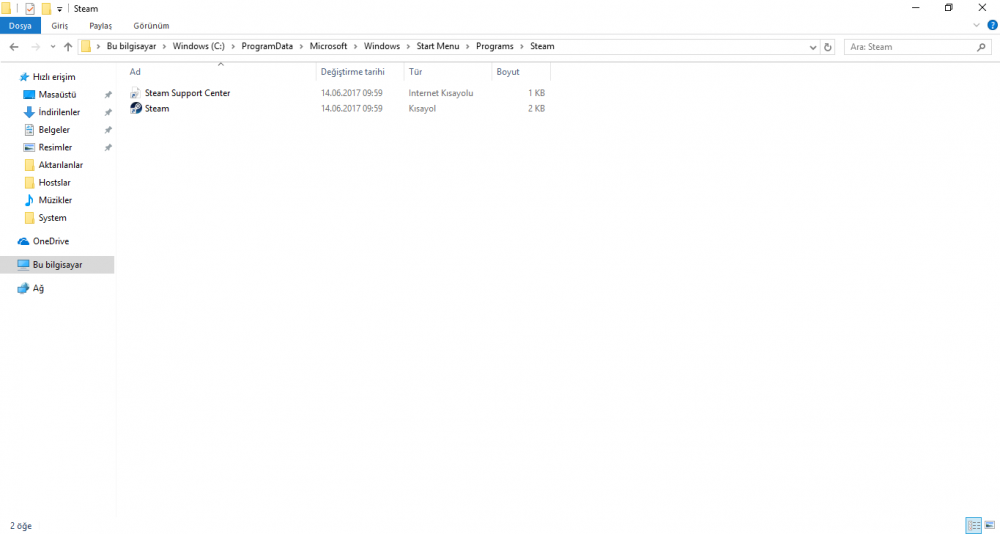Open the Dosya menu
The width and height of the screenshot is (1000, 534).
[20, 25]
